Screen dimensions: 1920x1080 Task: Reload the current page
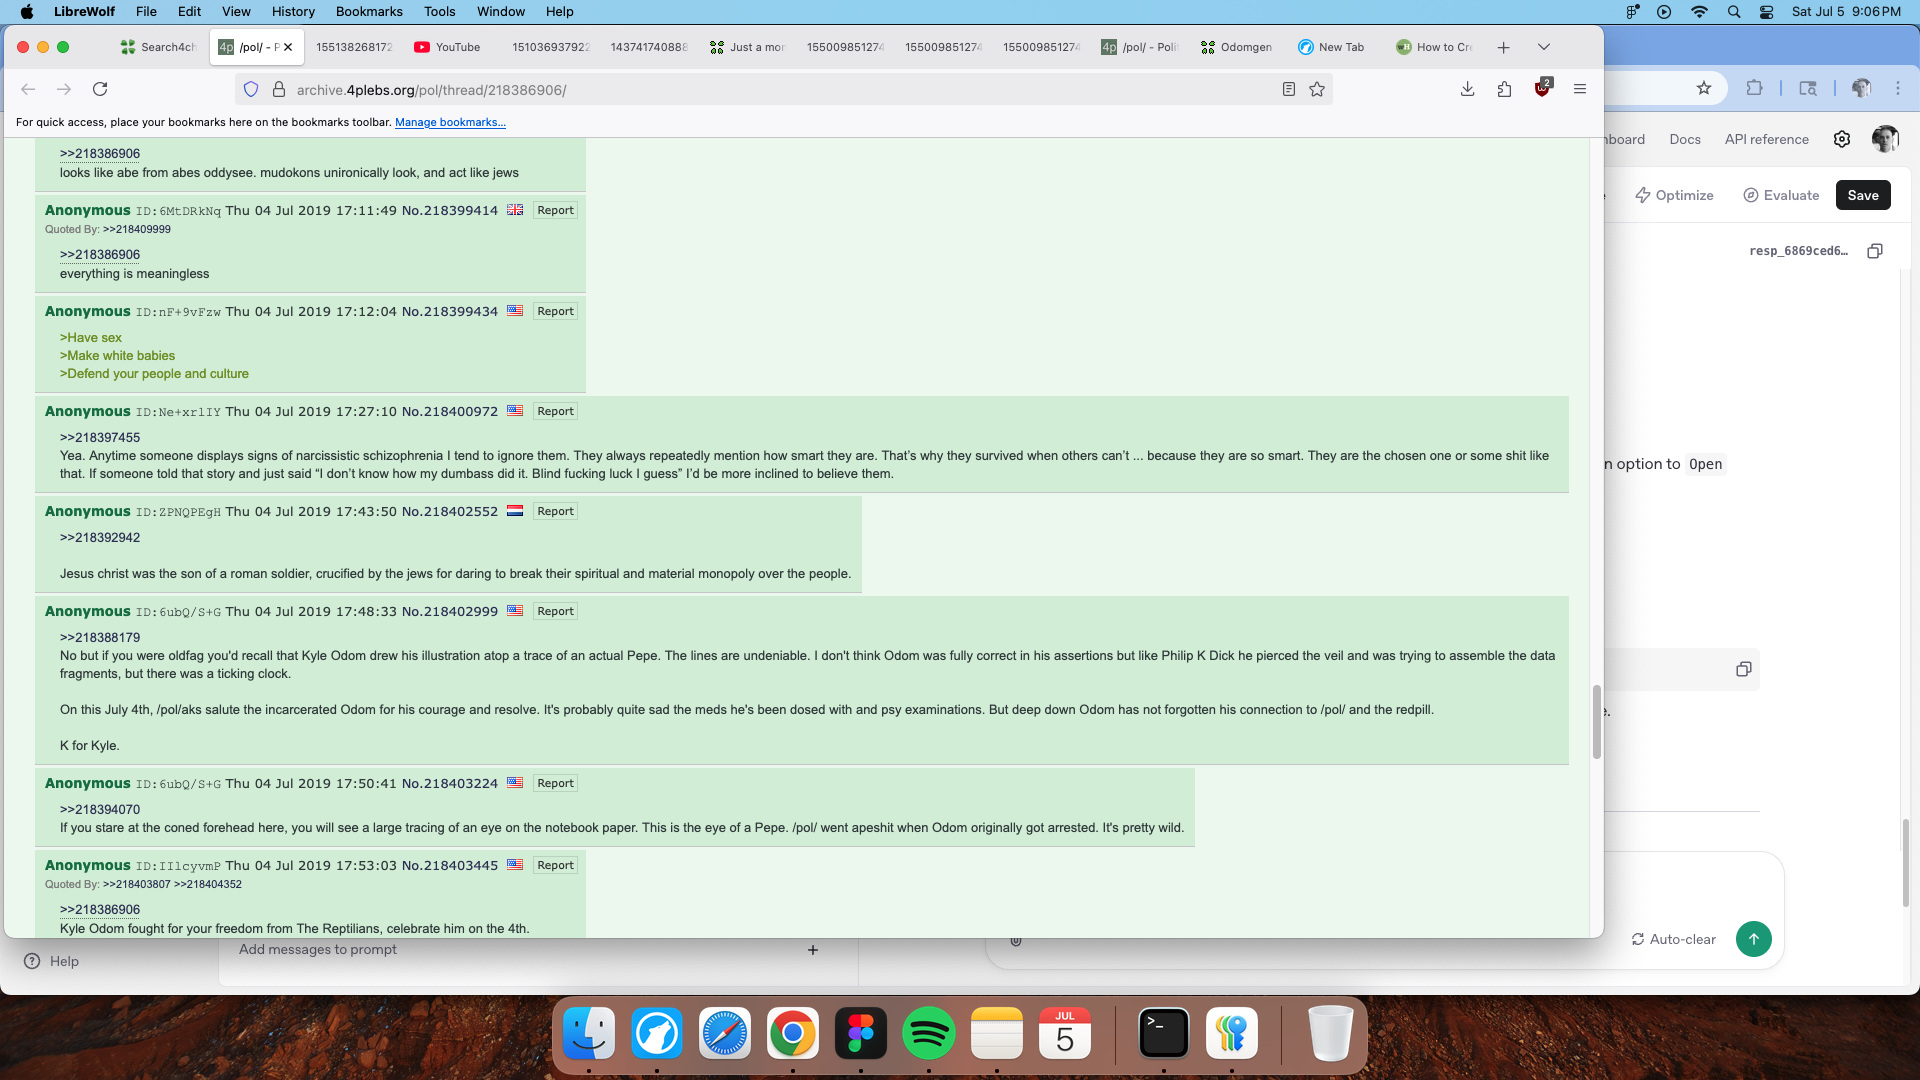click(x=100, y=89)
